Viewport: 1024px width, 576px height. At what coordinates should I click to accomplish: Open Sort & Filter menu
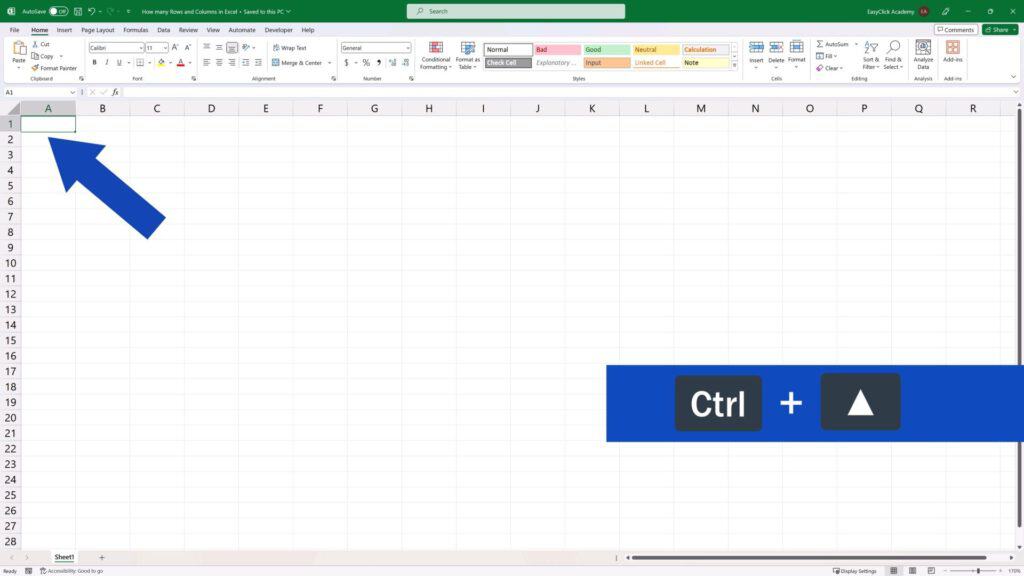pyautogui.click(x=871, y=56)
